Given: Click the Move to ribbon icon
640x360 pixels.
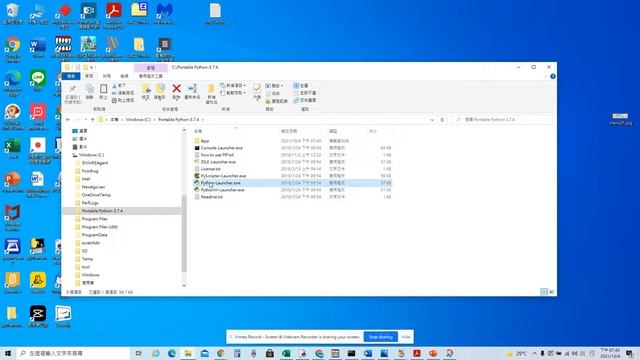Looking at the screenshot, I should point(146,89).
